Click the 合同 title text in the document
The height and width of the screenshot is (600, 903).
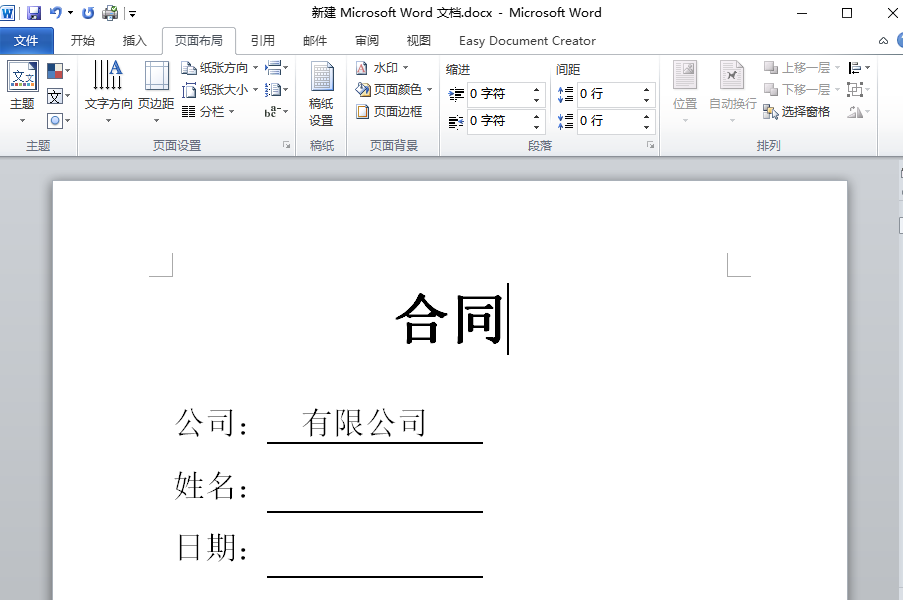451,318
